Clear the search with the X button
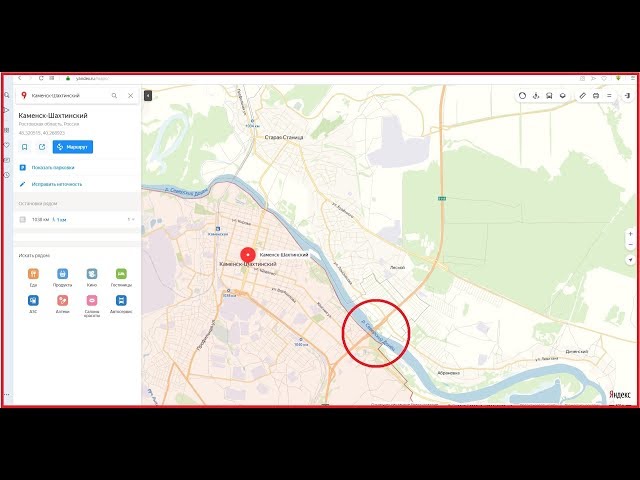640x480 pixels. pos(131,96)
